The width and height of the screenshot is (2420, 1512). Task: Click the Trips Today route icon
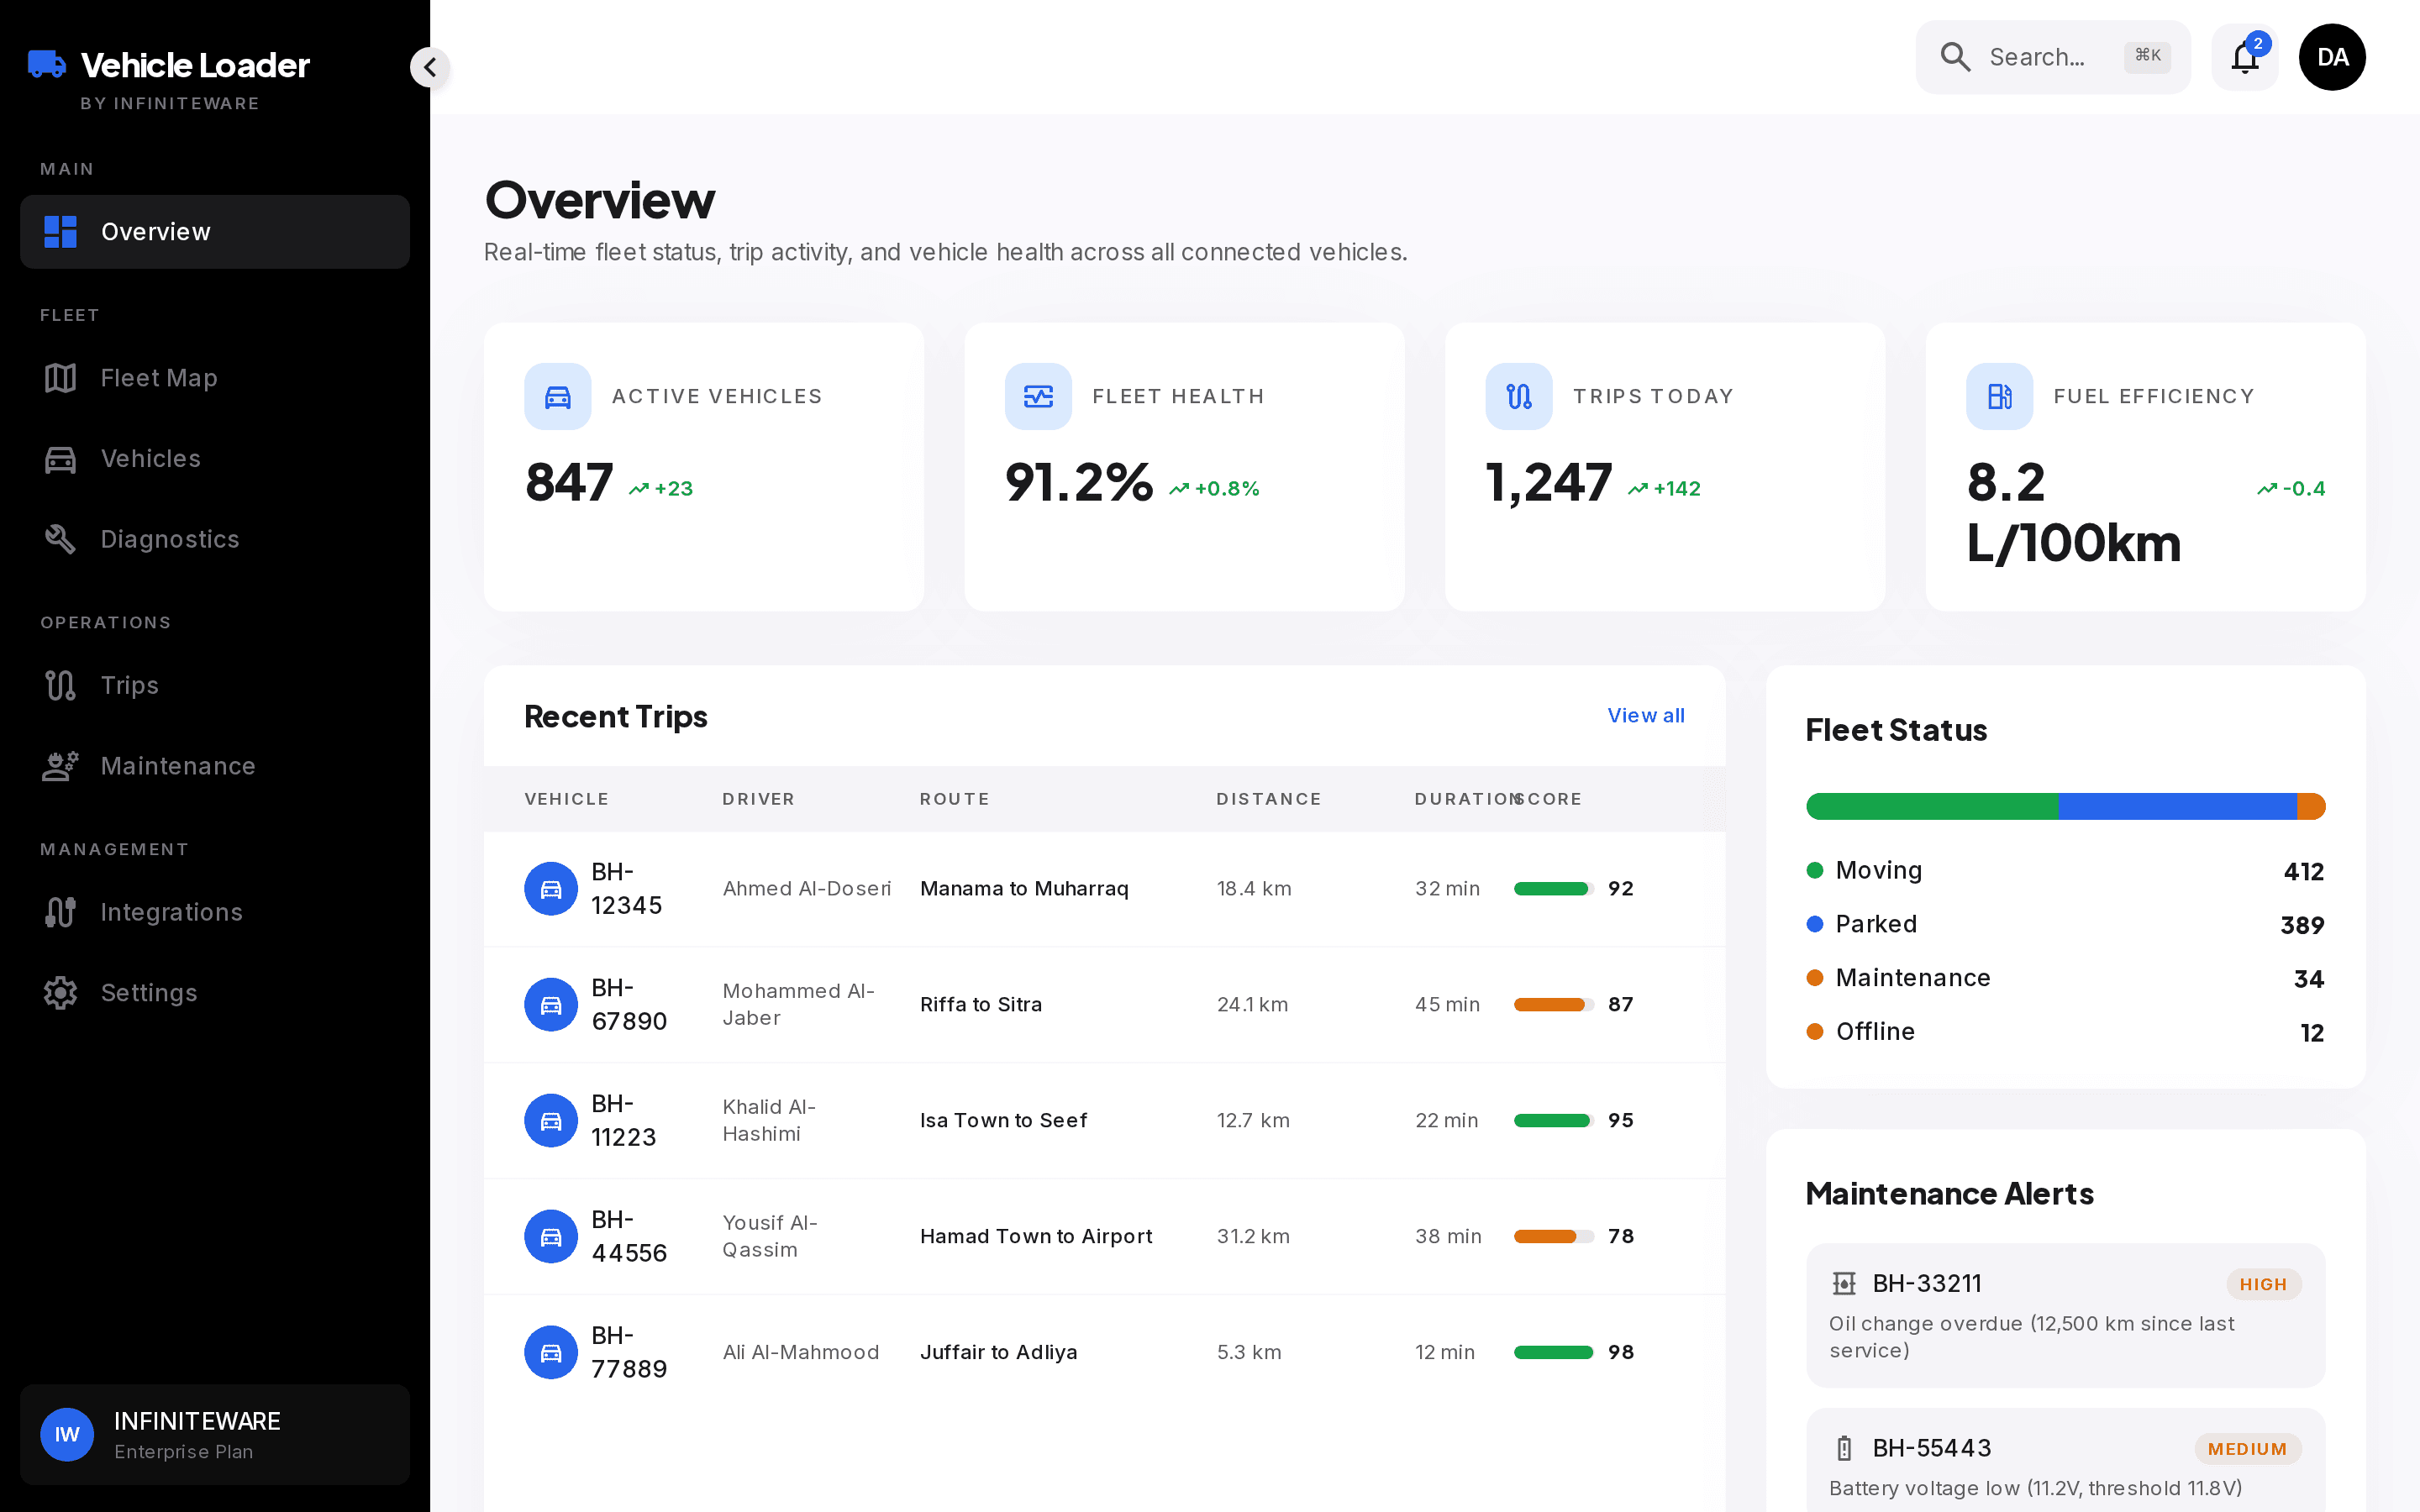point(1519,397)
